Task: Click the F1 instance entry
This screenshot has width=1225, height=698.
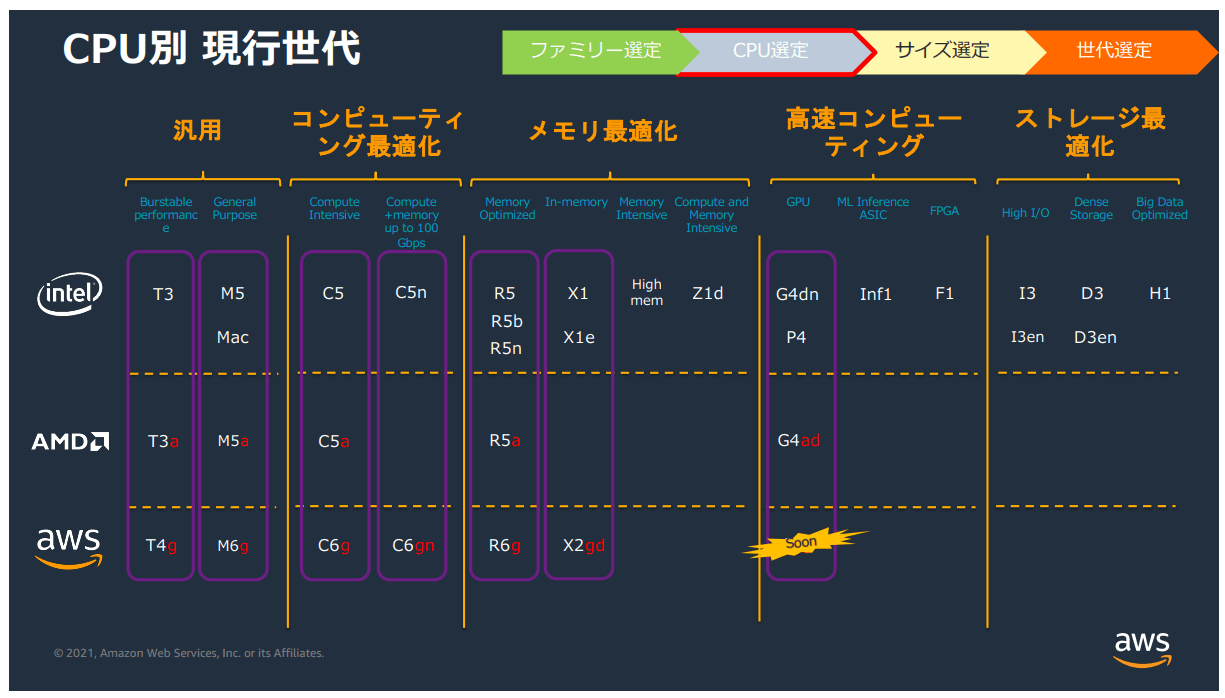Action: [x=945, y=293]
